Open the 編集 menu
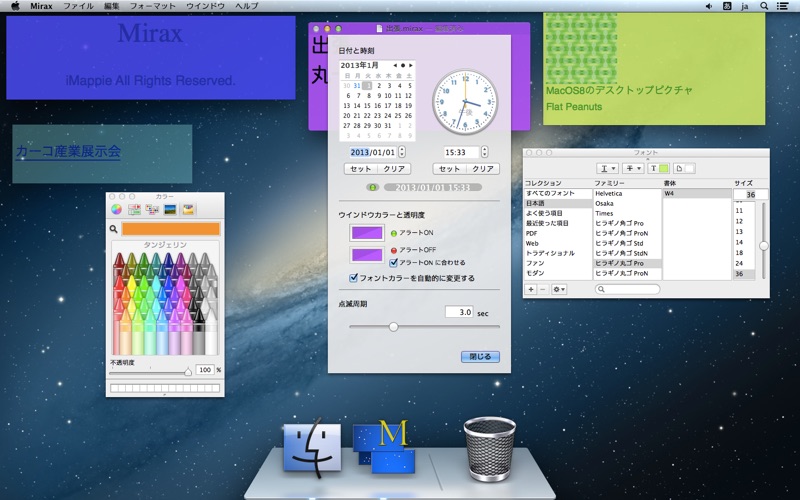The height and width of the screenshot is (500, 800). coord(111,6)
